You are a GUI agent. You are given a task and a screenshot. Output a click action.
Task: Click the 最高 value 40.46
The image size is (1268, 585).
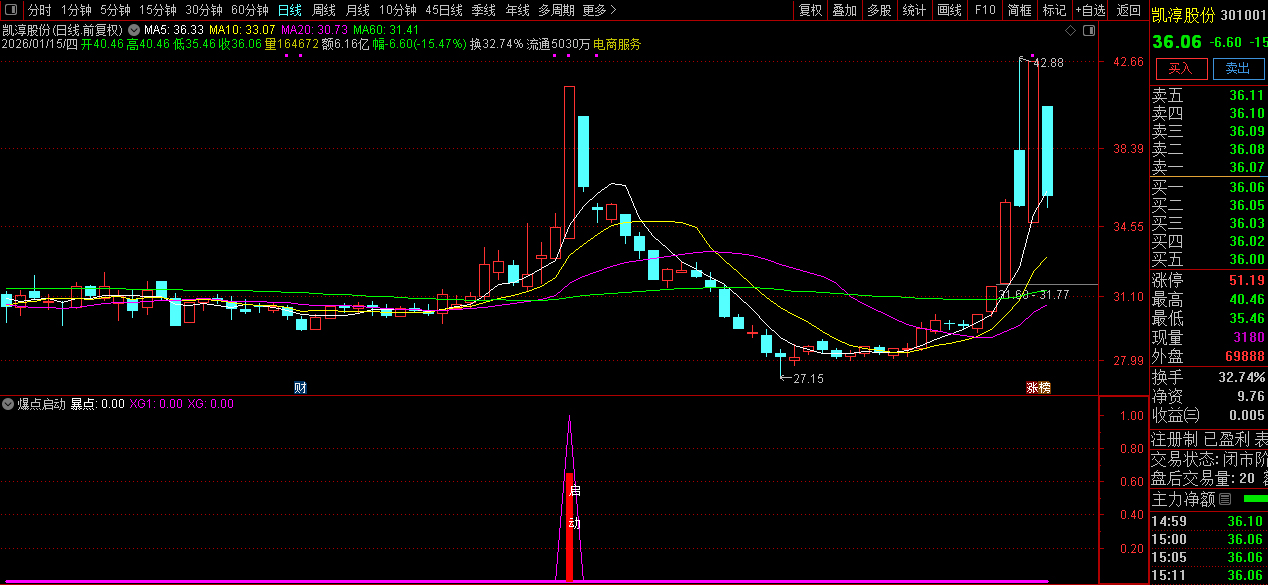point(1247,299)
